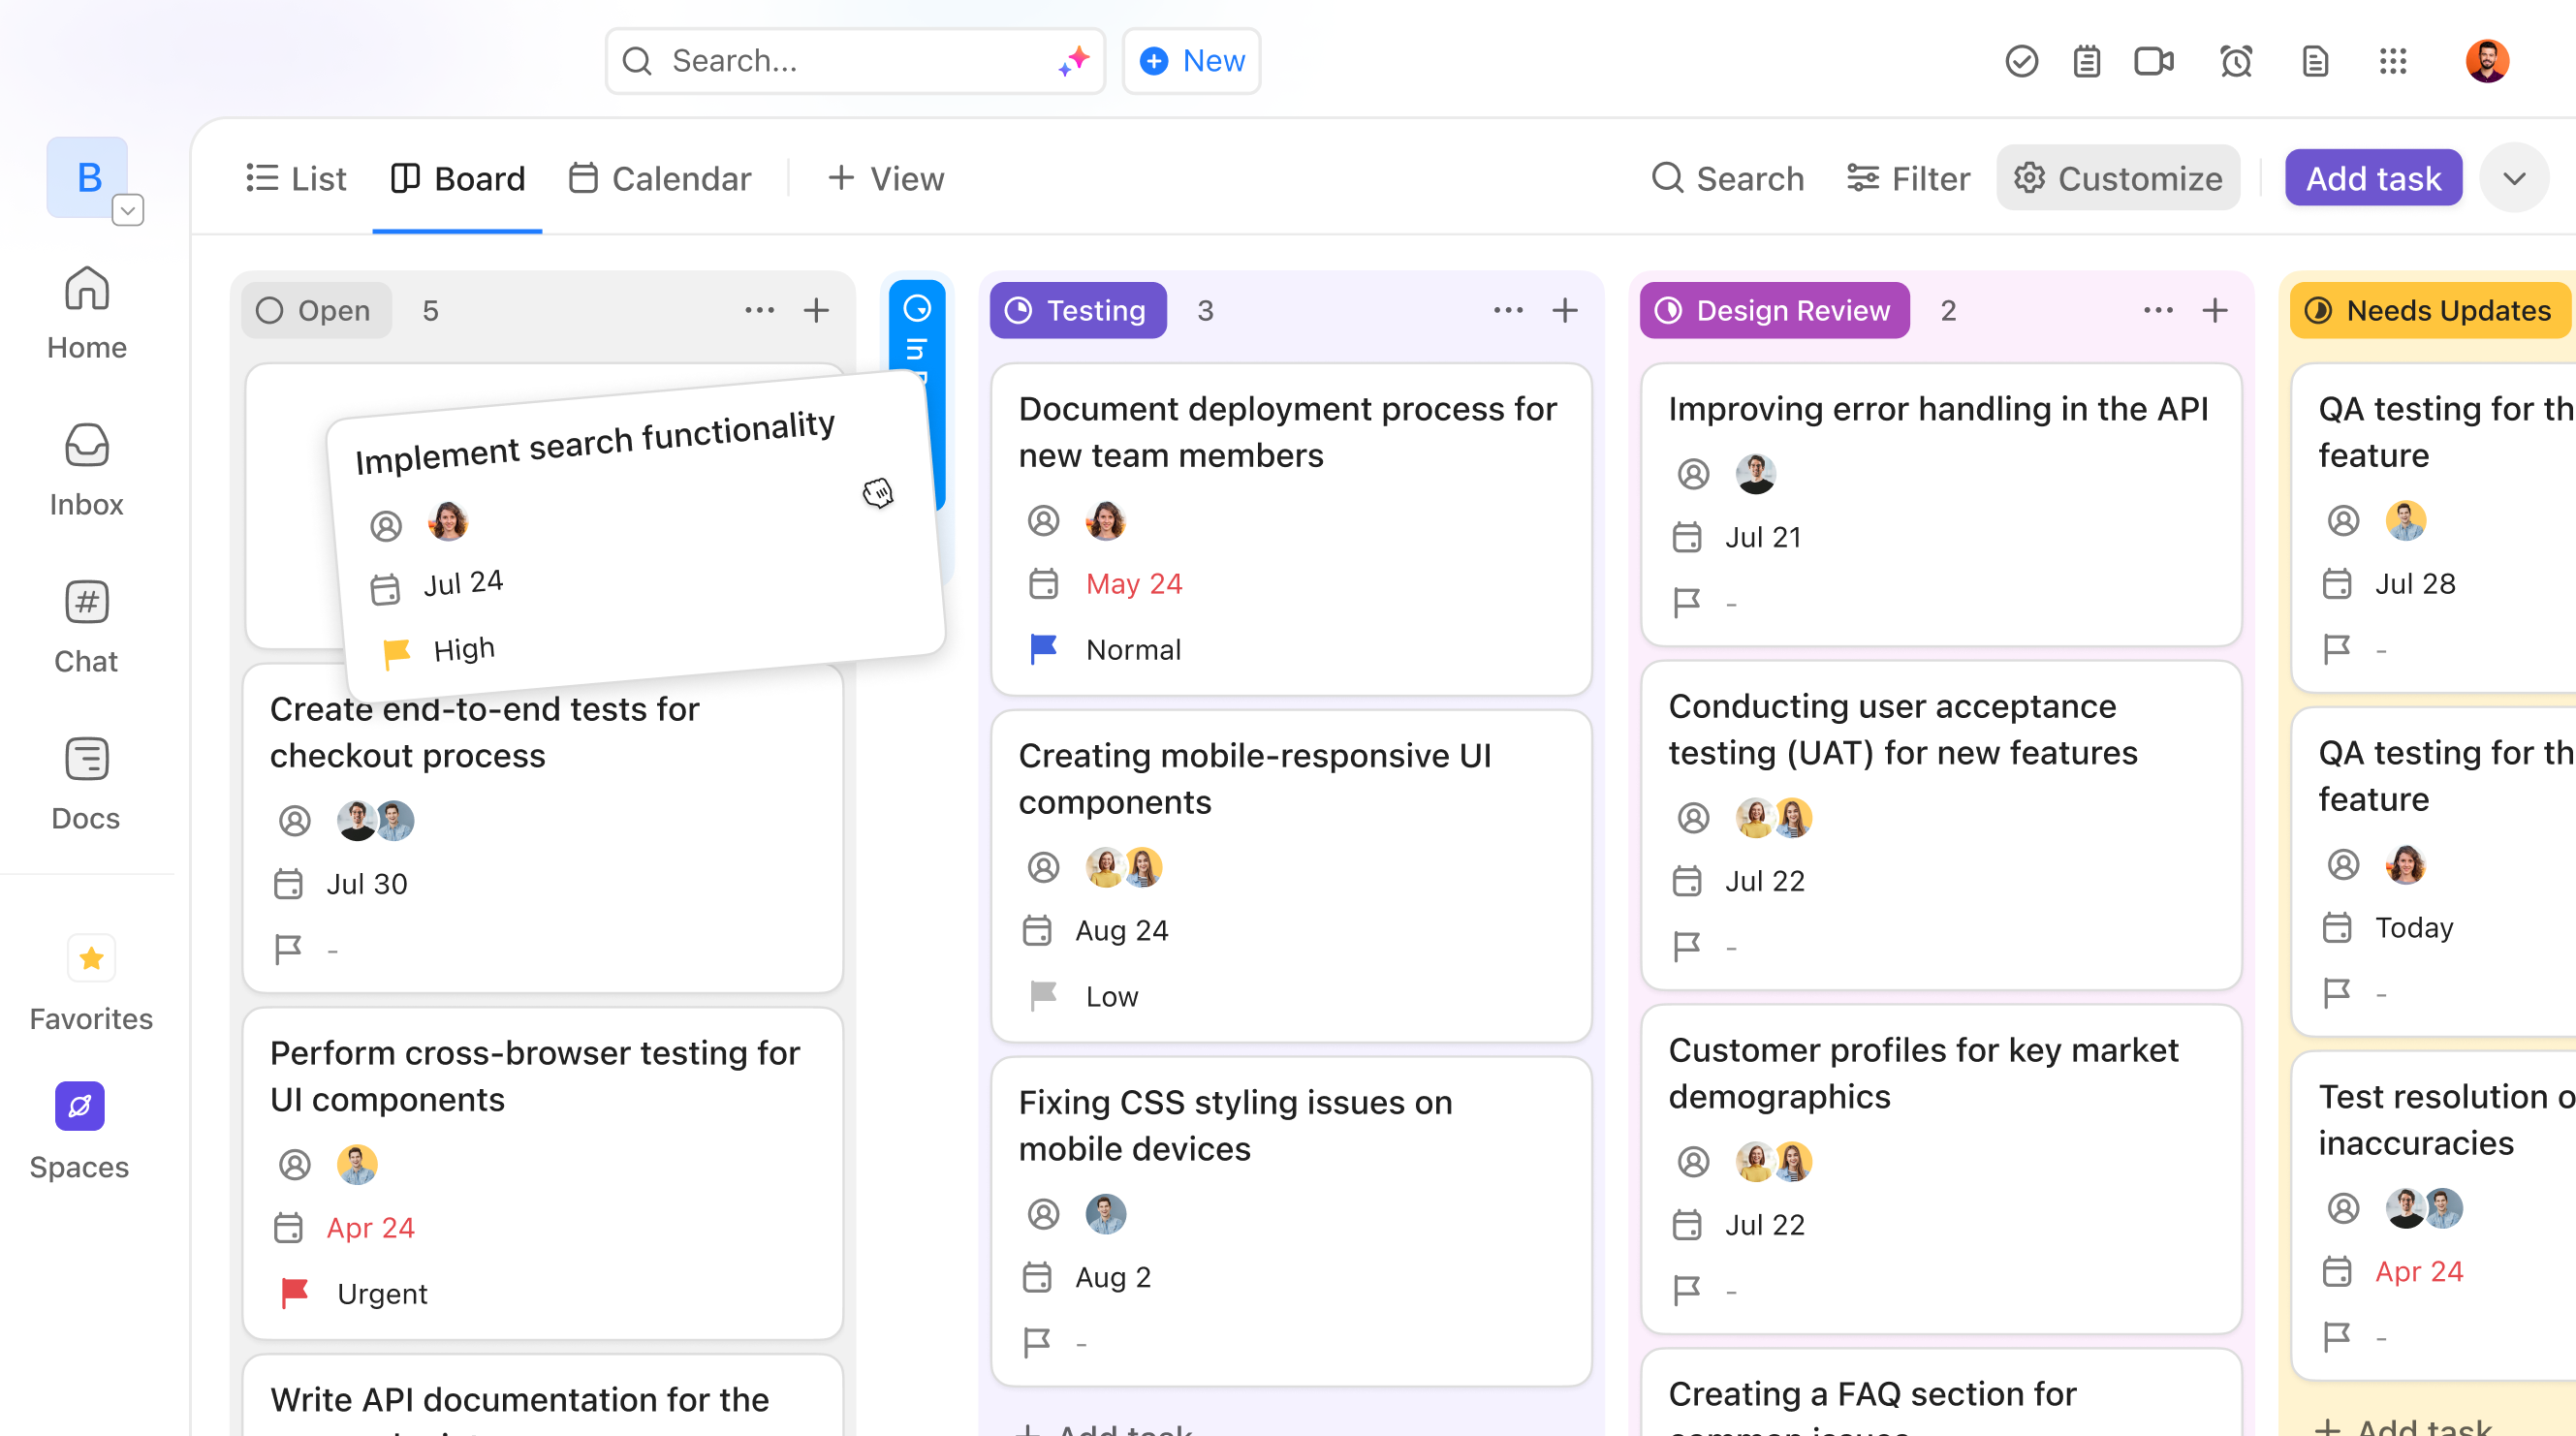Open Perform cross-browser testing card title

tap(535, 1076)
